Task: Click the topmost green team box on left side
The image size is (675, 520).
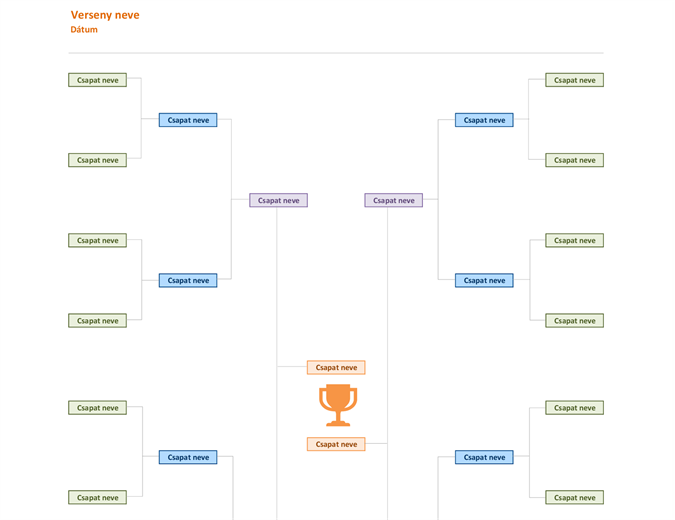Action: [x=97, y=80]
